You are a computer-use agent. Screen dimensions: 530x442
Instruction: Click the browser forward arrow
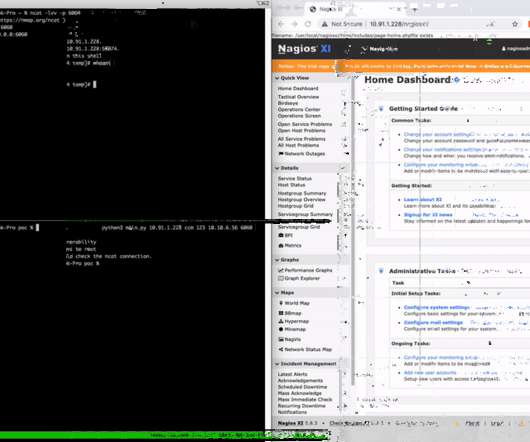tap(294, 24)
